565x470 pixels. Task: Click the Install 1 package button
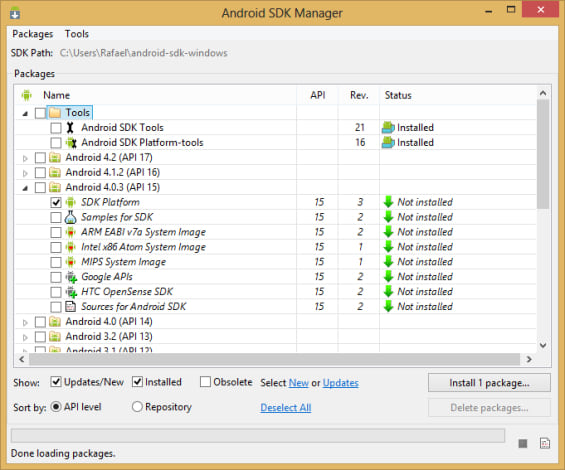(x=489, y=383)
